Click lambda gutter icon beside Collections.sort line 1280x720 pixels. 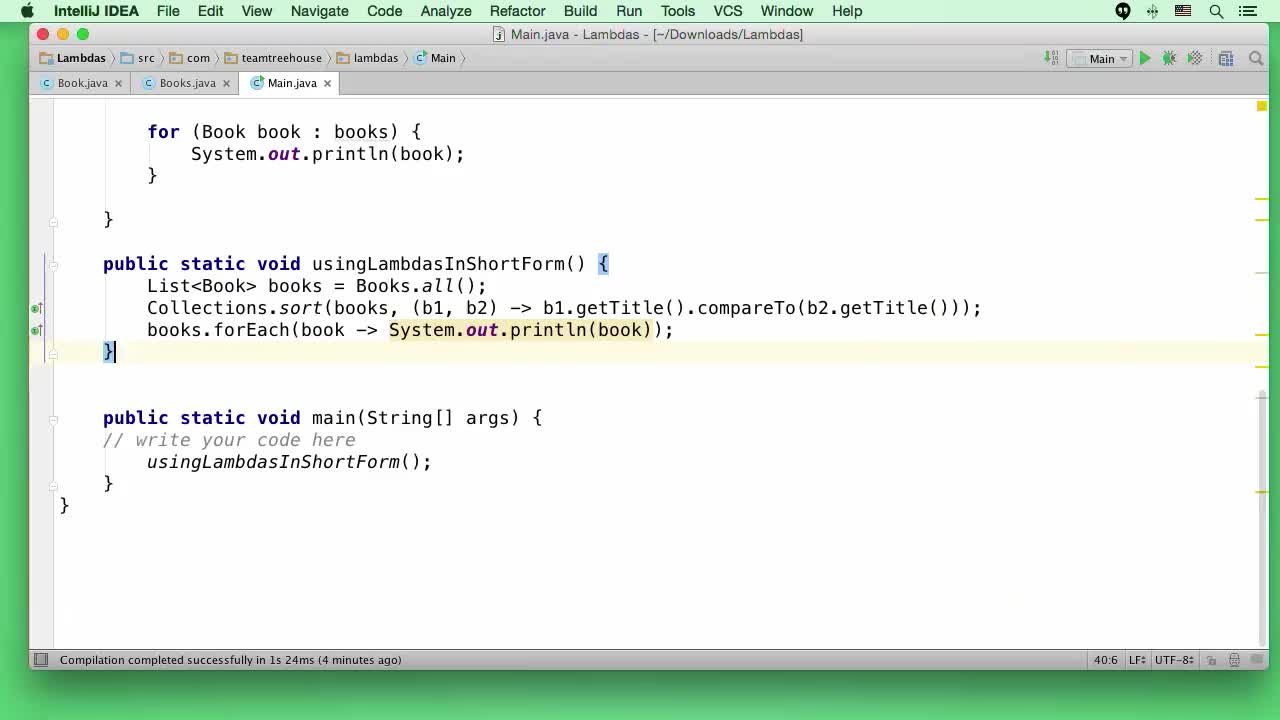tap(36, 308)
